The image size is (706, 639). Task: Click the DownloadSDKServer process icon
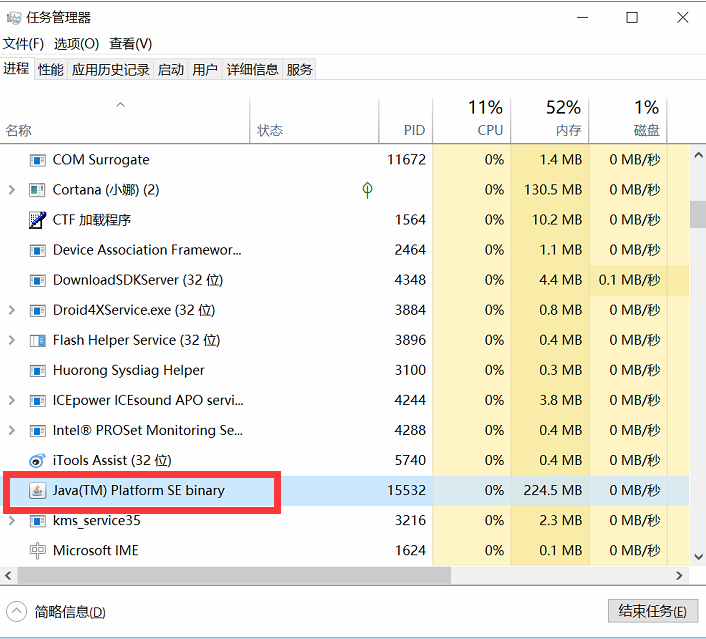[x=37, y=281]
